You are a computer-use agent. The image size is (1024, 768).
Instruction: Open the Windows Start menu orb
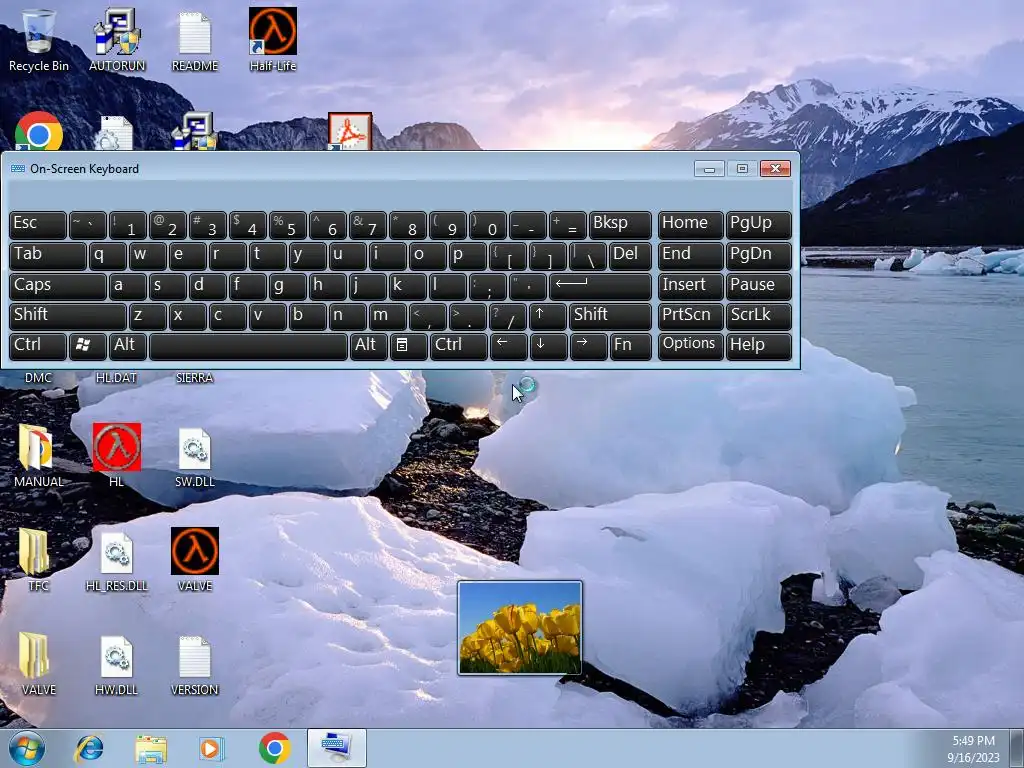click(27, 748)
